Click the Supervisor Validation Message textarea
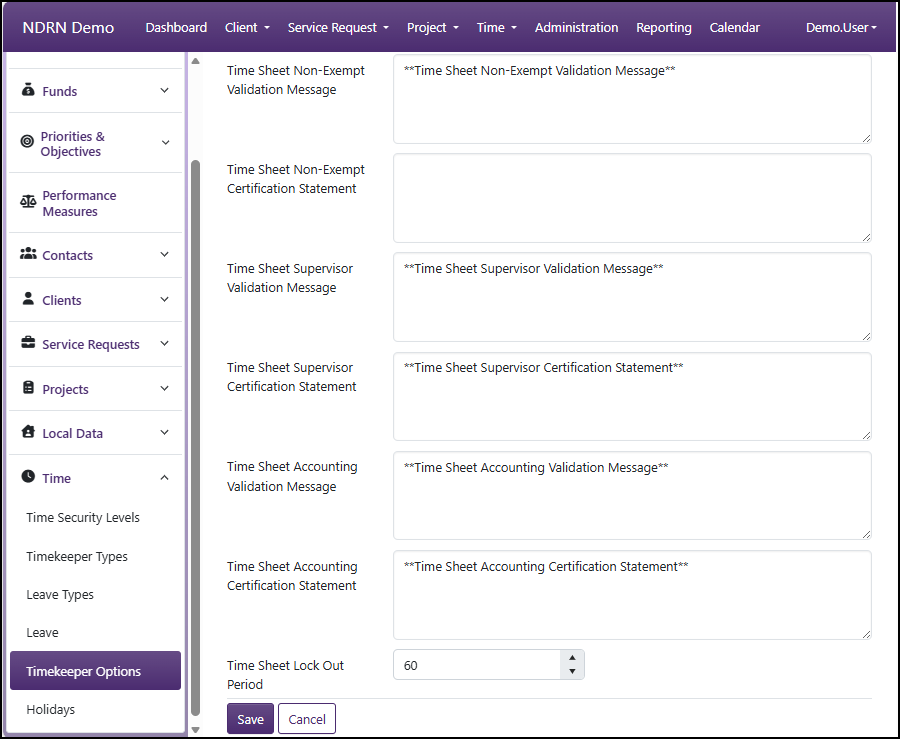 pyautogui.click(x=633, y=297)
